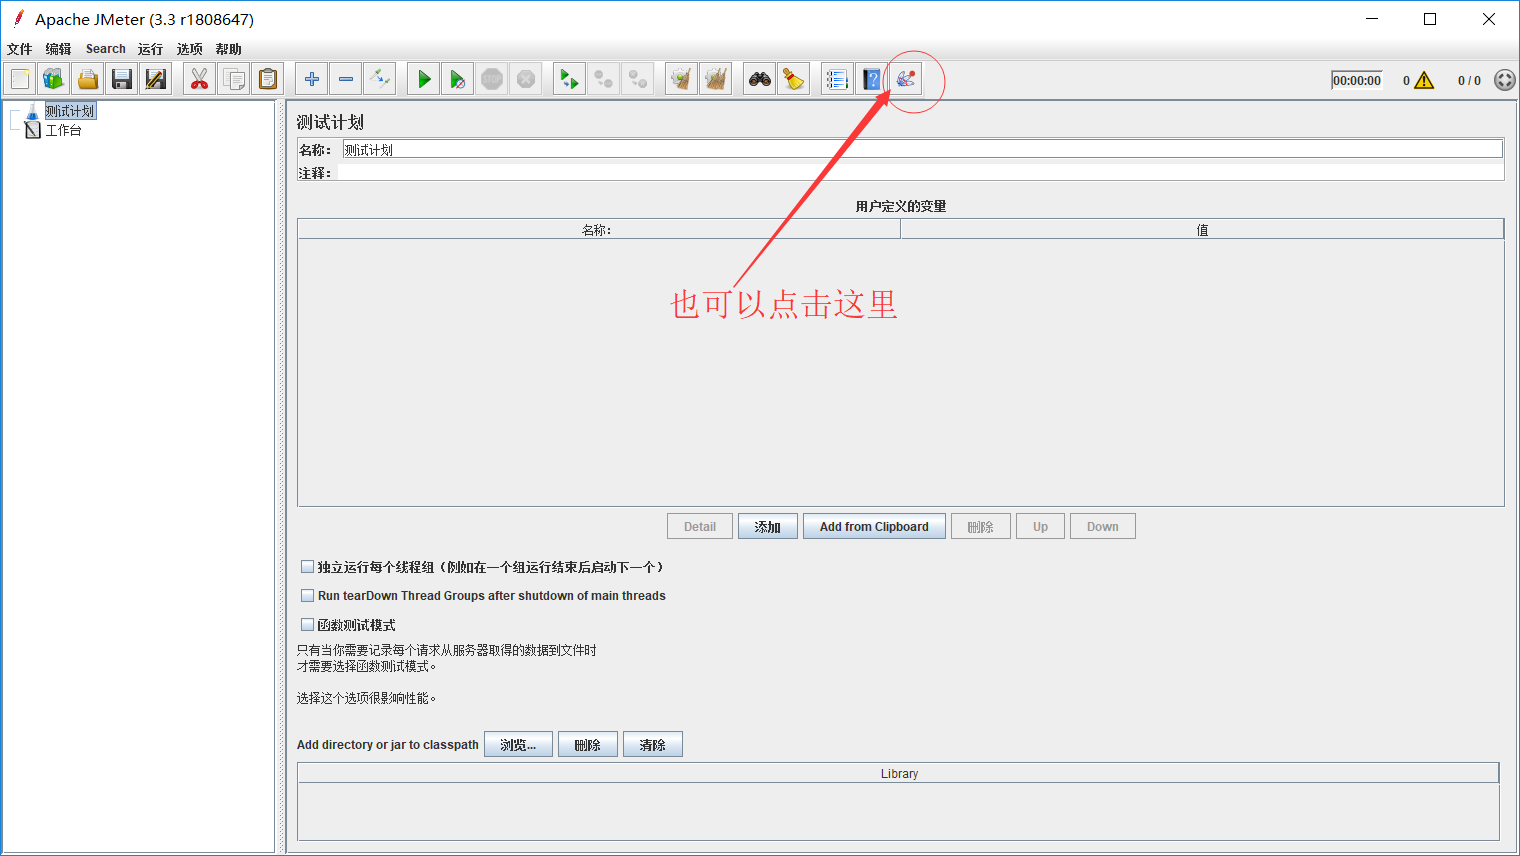Click the Detail button
Image resolution: width=1520 pixels, height=856 pixels.
(700, 527)
